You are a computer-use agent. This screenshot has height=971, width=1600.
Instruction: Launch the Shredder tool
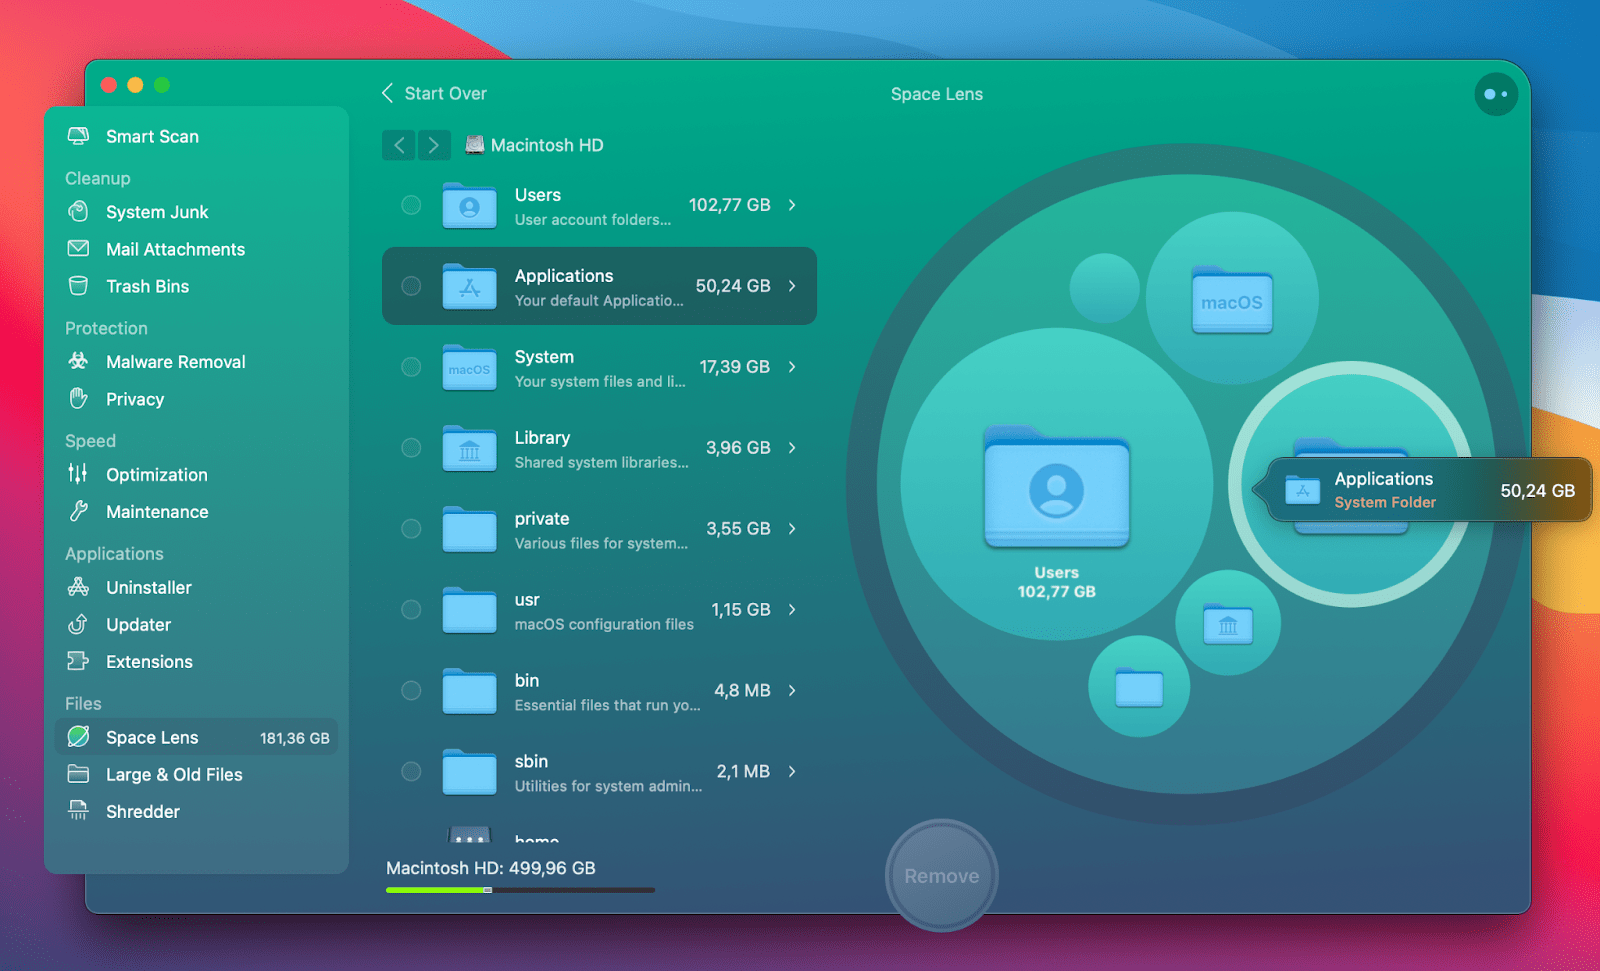coord(143,811)
